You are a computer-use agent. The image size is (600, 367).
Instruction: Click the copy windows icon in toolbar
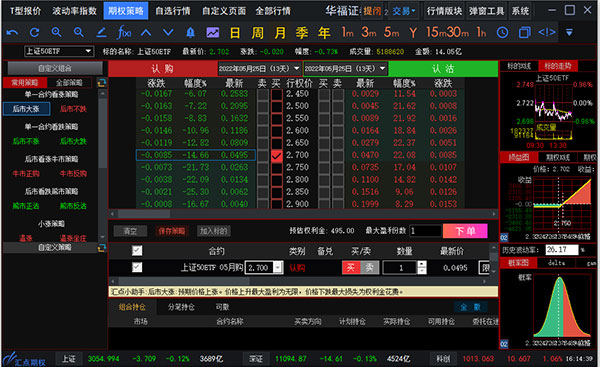525,33
